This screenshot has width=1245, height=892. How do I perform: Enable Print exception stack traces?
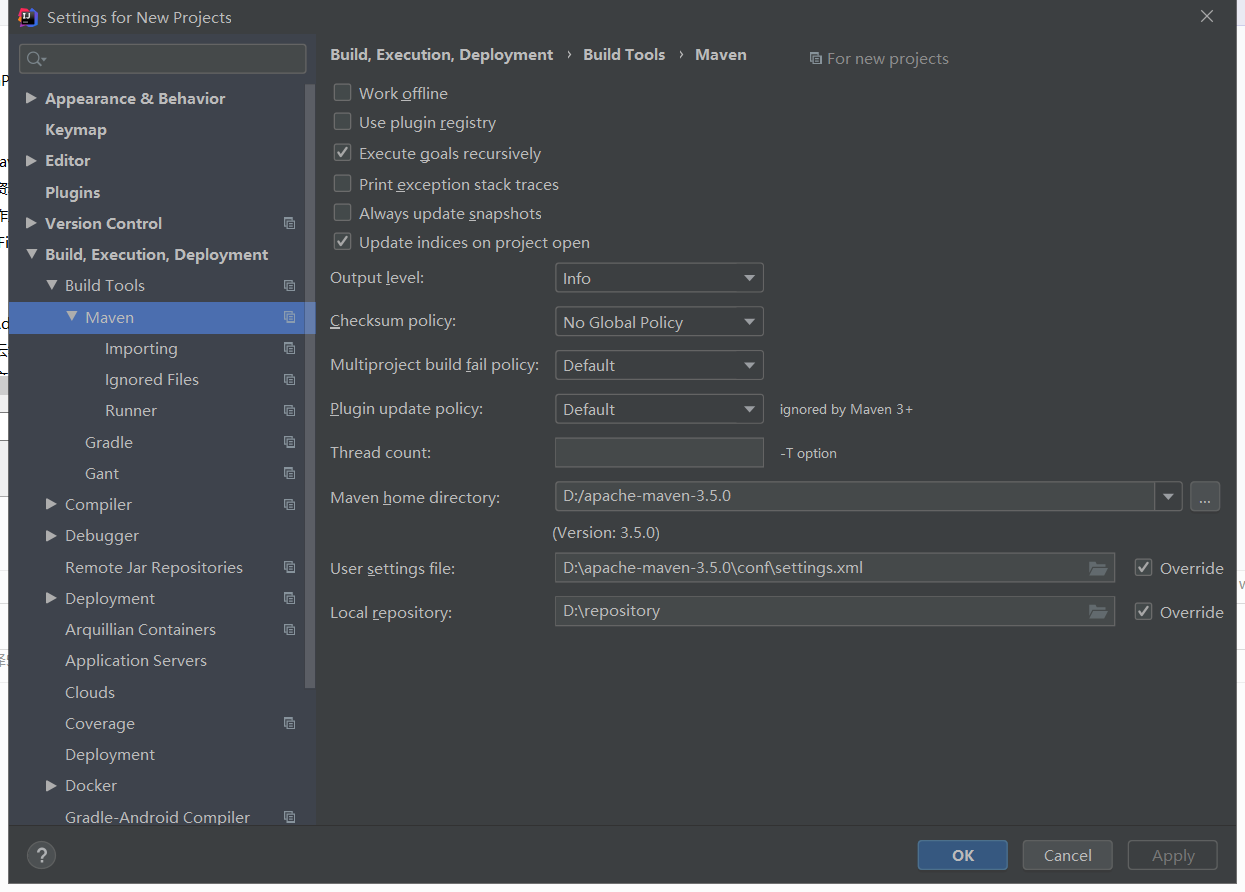point(342,184)
